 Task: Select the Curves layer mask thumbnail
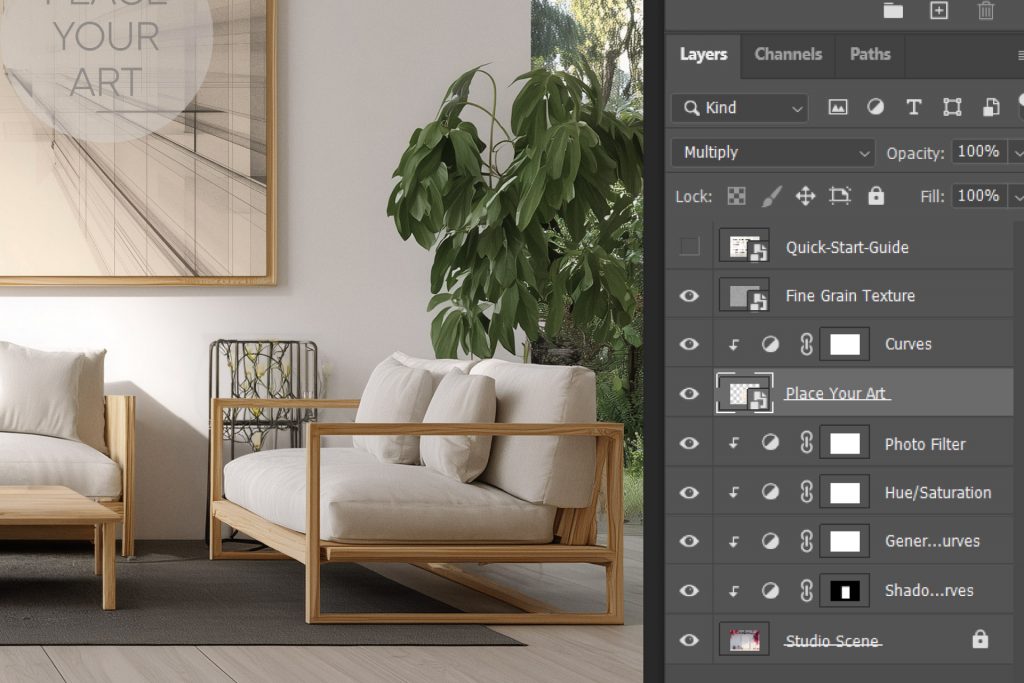(844, 344)
